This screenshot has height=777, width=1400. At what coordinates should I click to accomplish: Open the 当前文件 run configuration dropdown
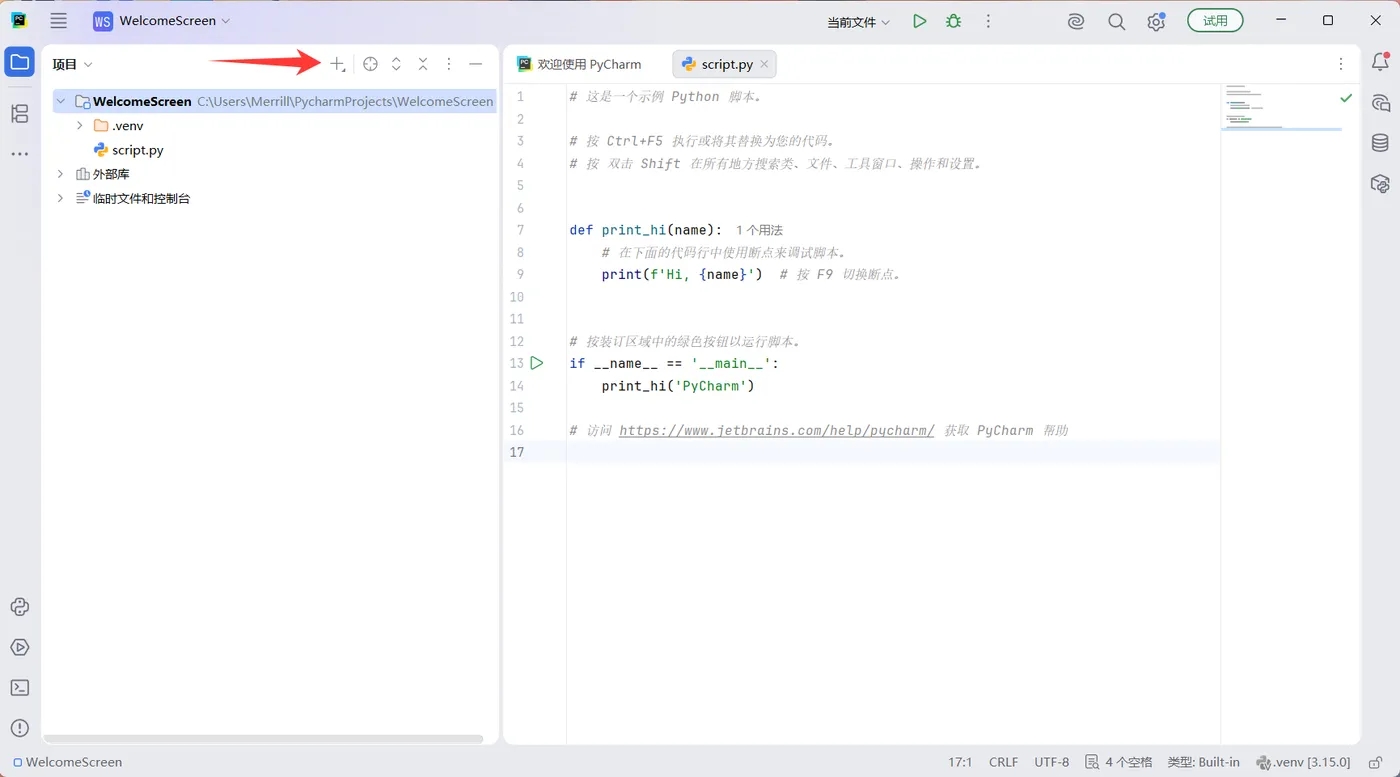click(858, 22)
